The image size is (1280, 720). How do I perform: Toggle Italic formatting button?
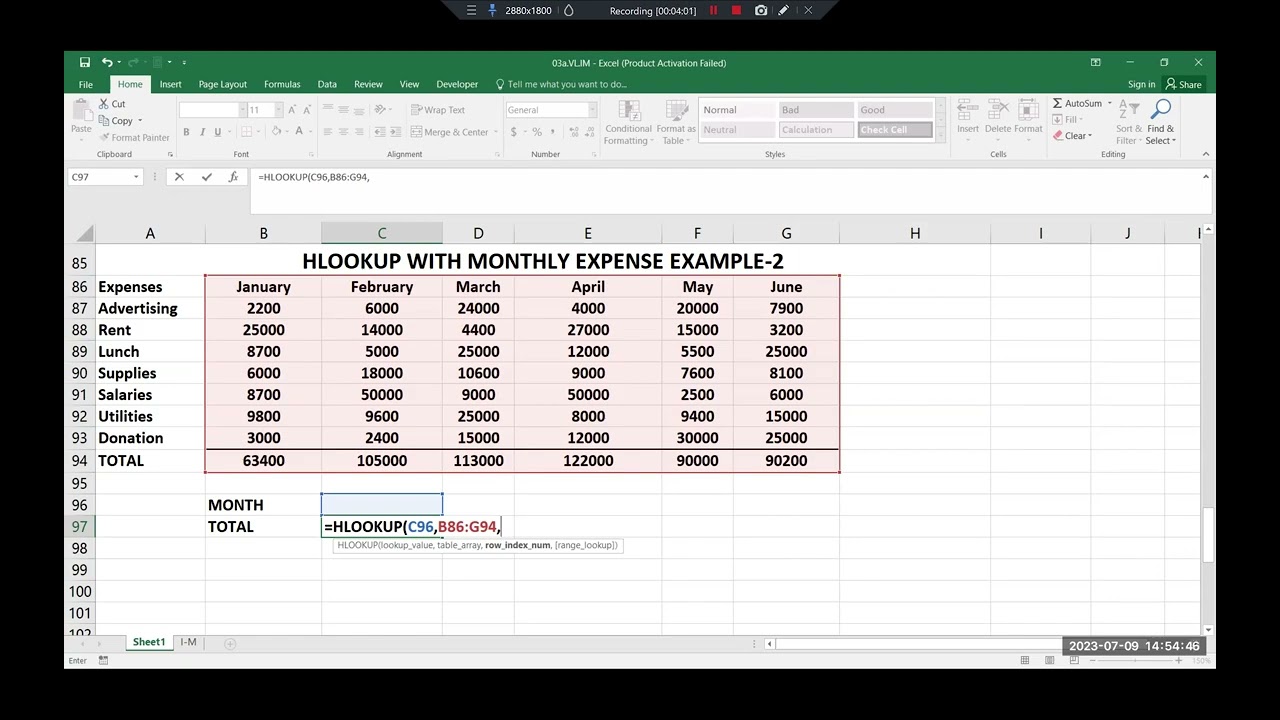[x=202, y=132]
